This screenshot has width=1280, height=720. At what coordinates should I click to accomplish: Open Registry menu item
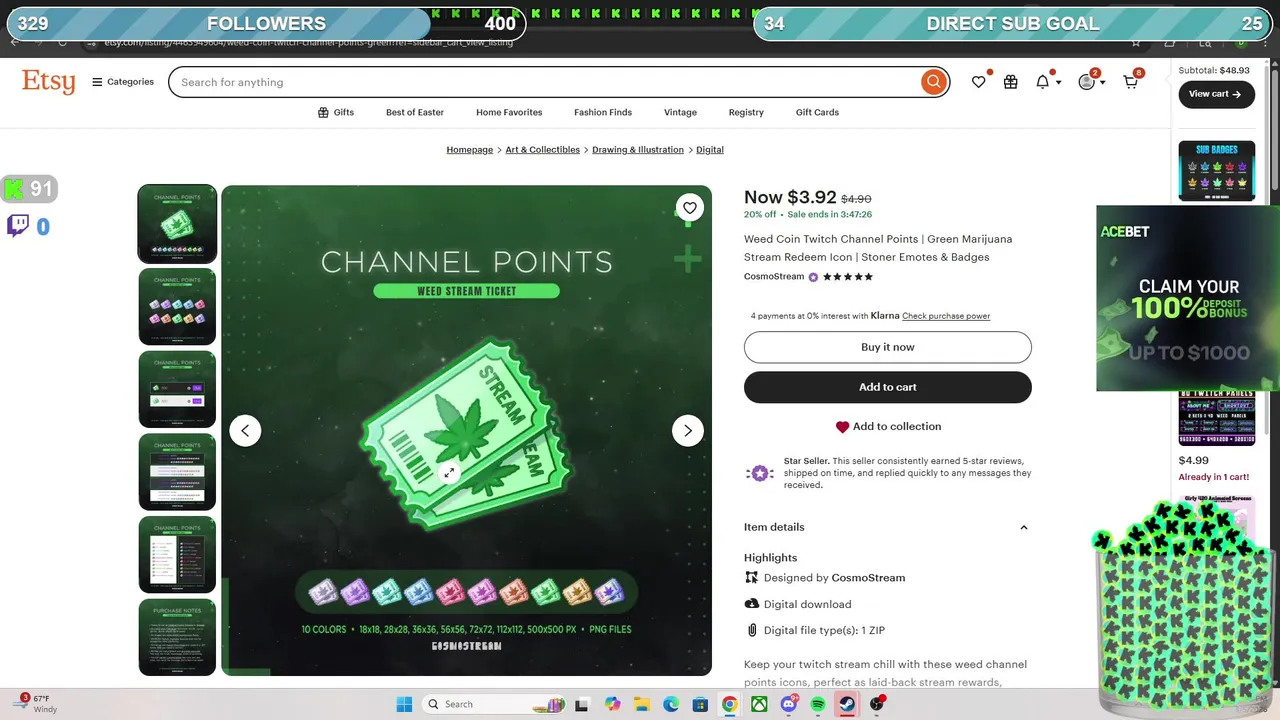(x=746, y=112)
